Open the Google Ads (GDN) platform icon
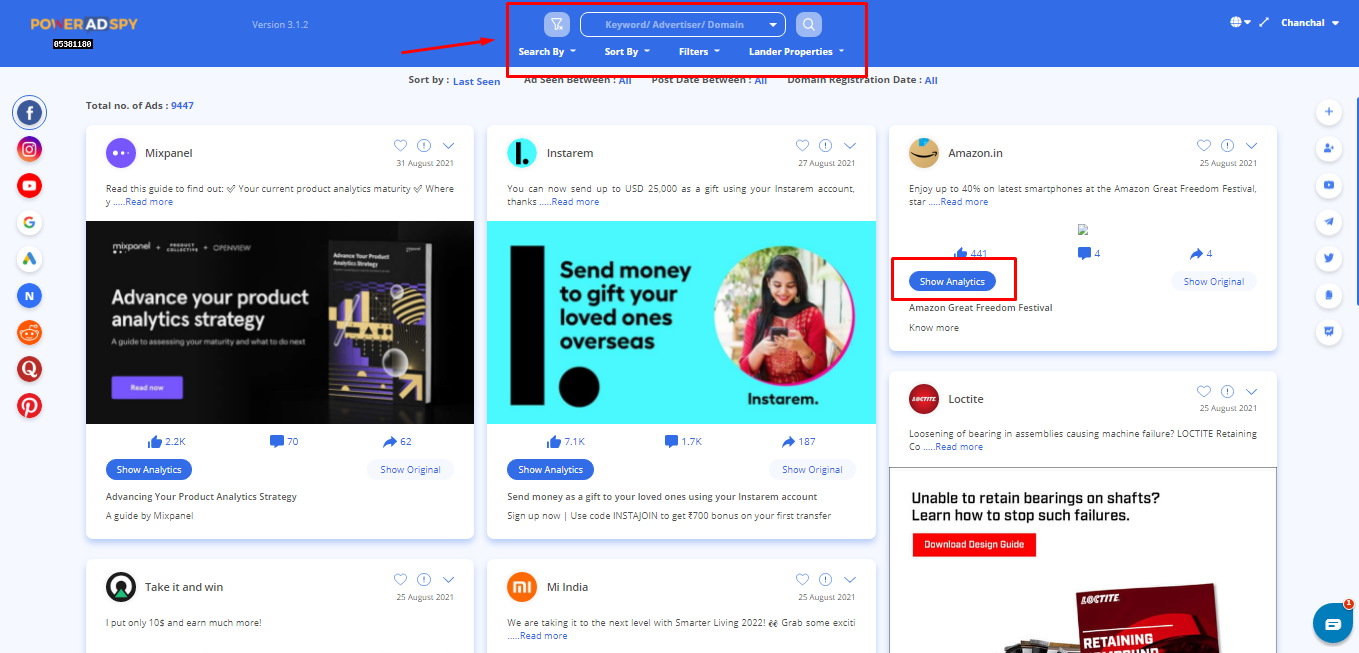Viewport: 1359px width, 653px height. [30, 259]
